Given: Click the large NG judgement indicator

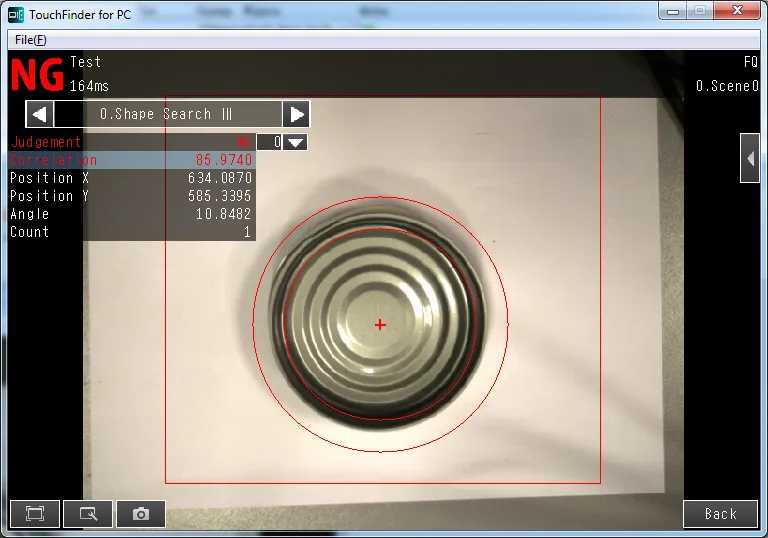Looking at the screenshot, I should click(x=37, y=75).
